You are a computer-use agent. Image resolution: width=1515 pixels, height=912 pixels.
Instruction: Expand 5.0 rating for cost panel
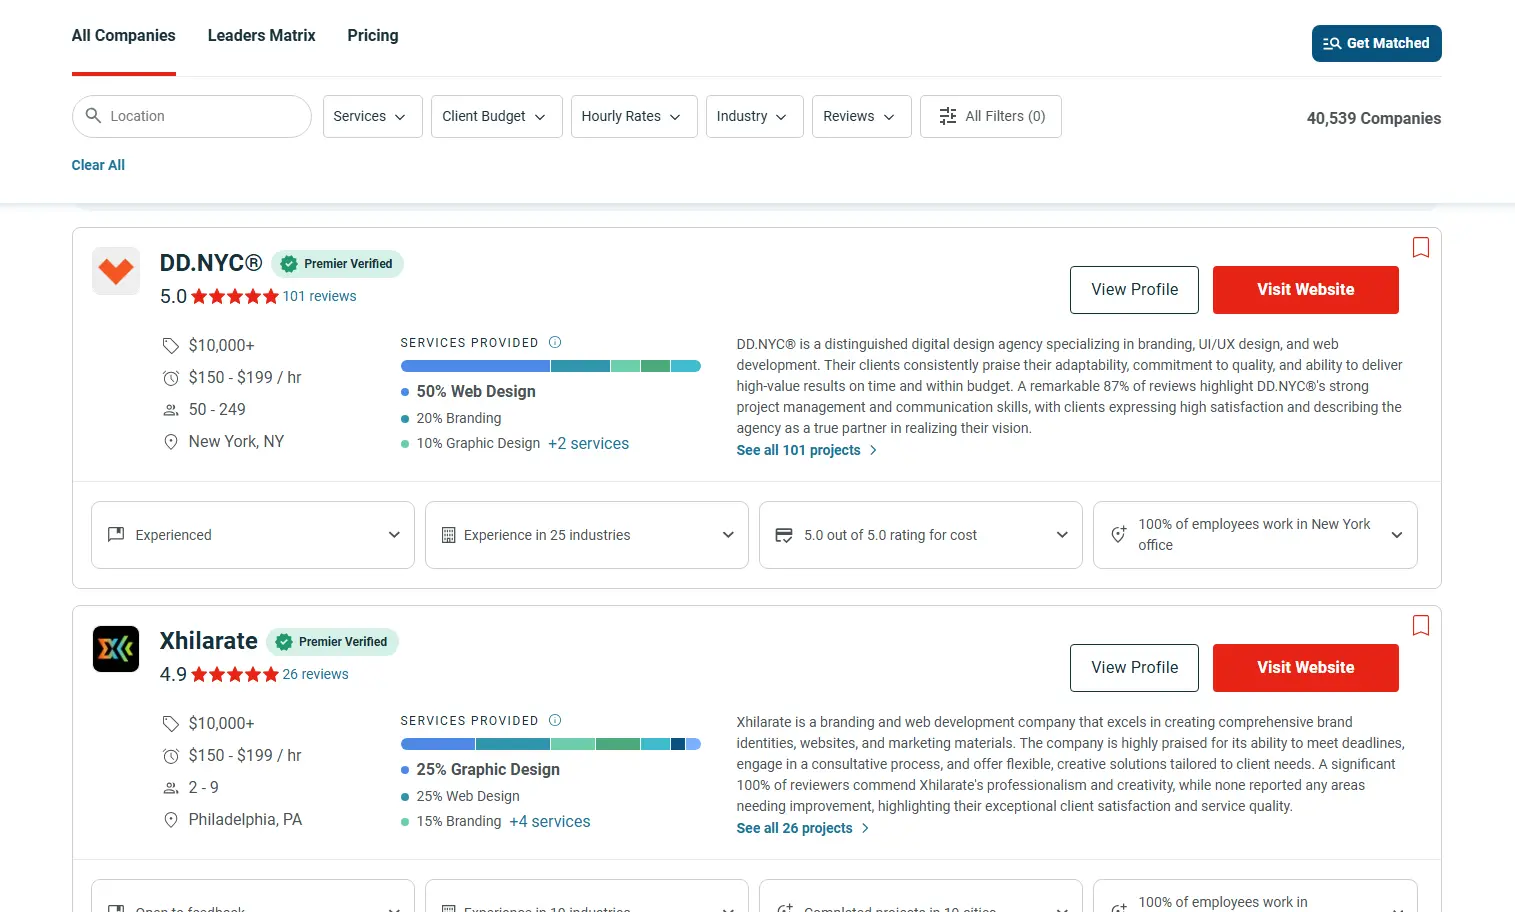[921, 535]
